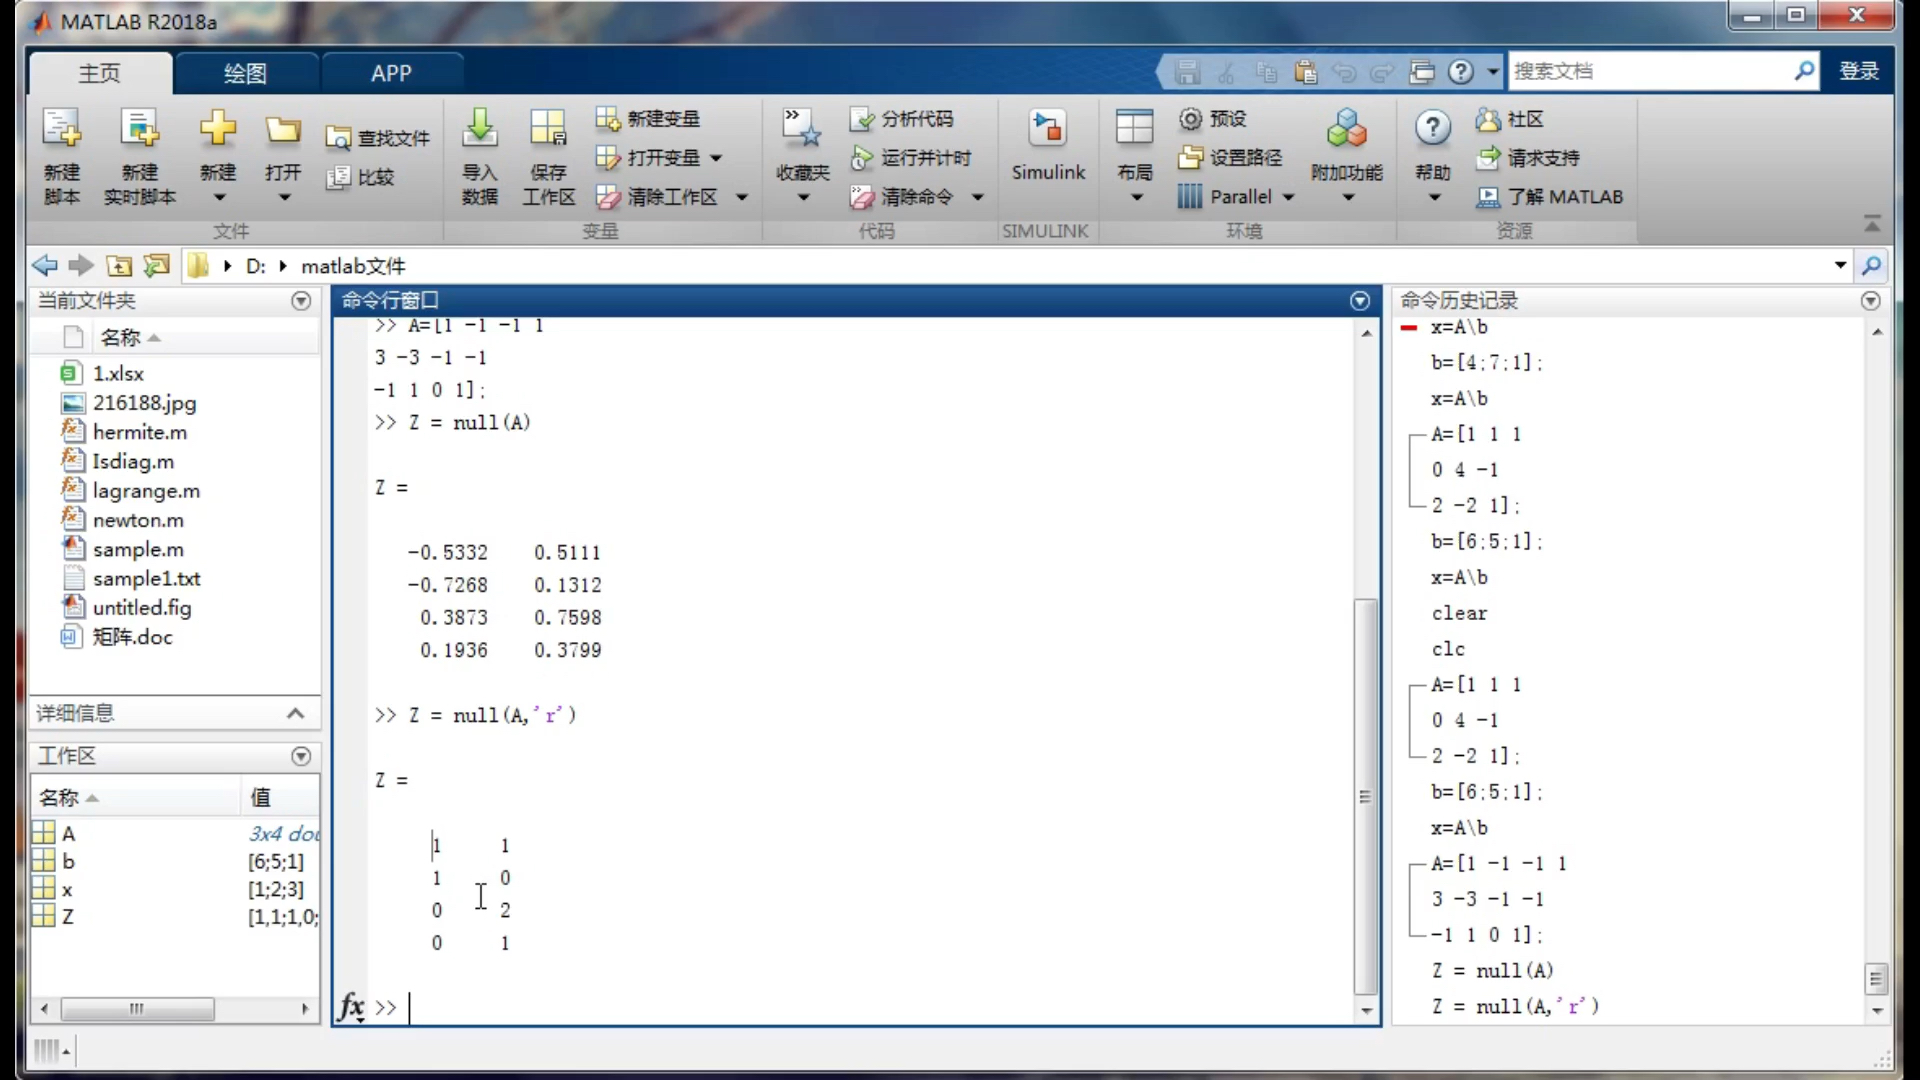Open the Command Window actions menu

point(1359,301)
